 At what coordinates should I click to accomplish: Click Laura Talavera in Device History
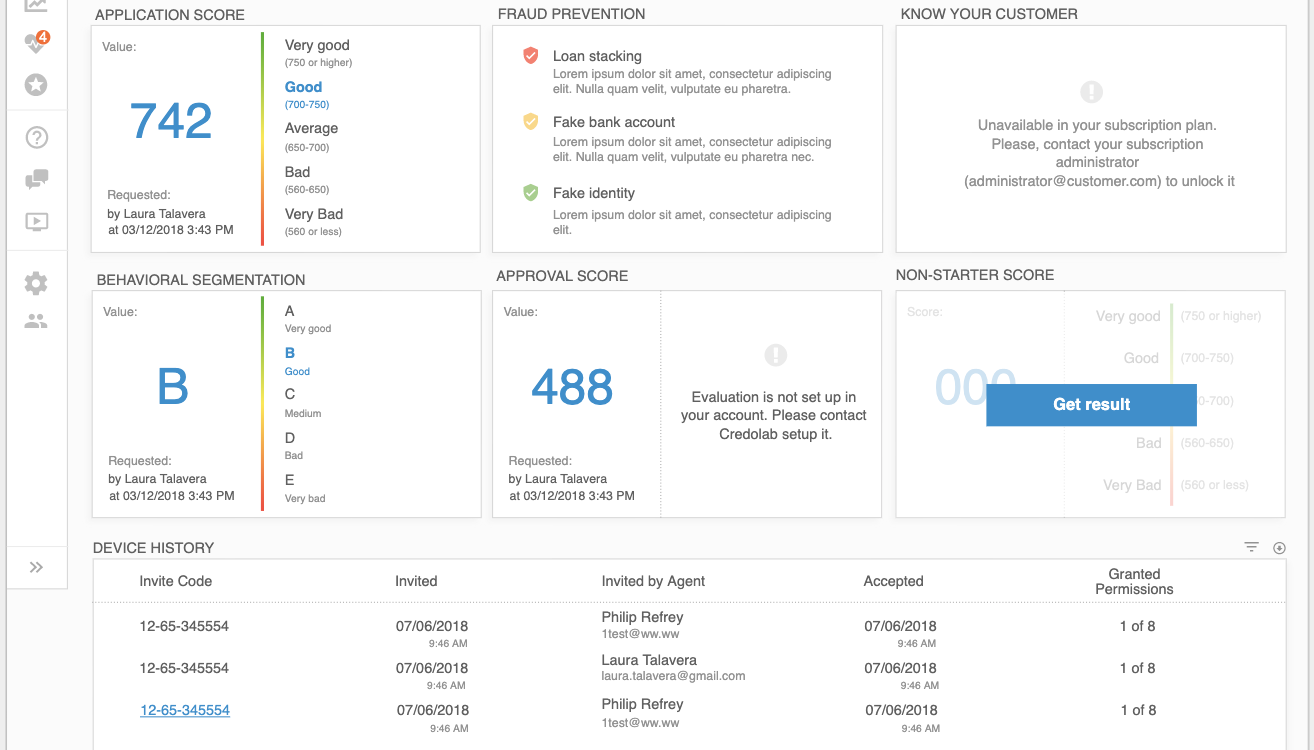649,660
